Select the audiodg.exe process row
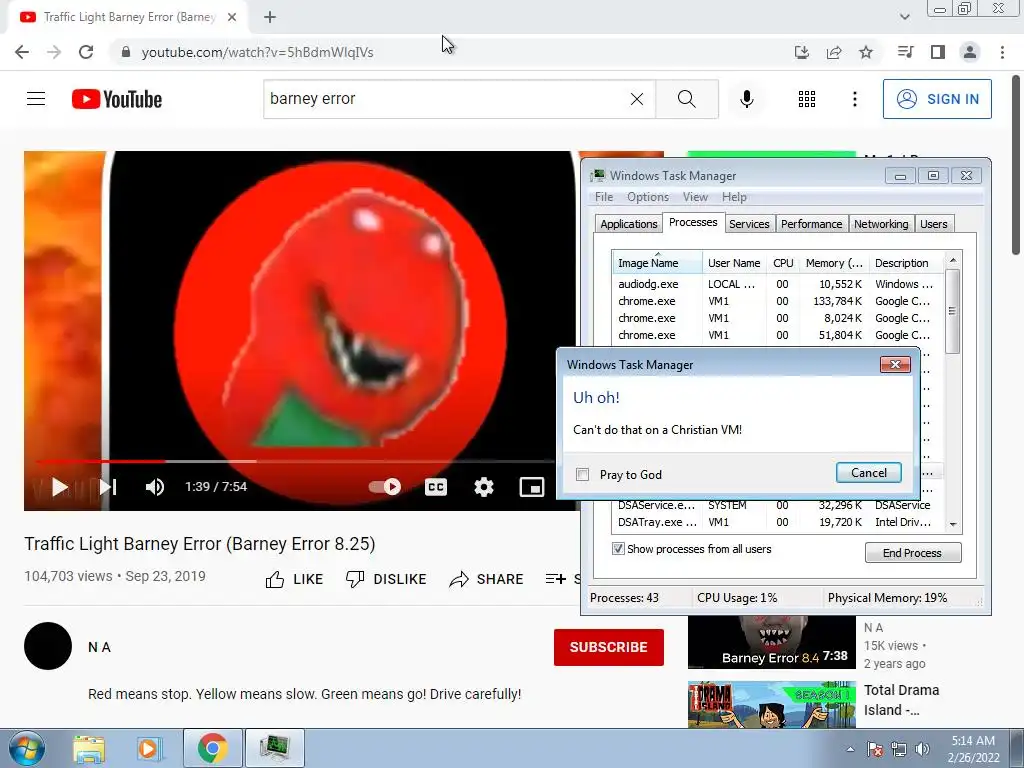The width and height of the screenshot is (1024, 768). [777, 284]
